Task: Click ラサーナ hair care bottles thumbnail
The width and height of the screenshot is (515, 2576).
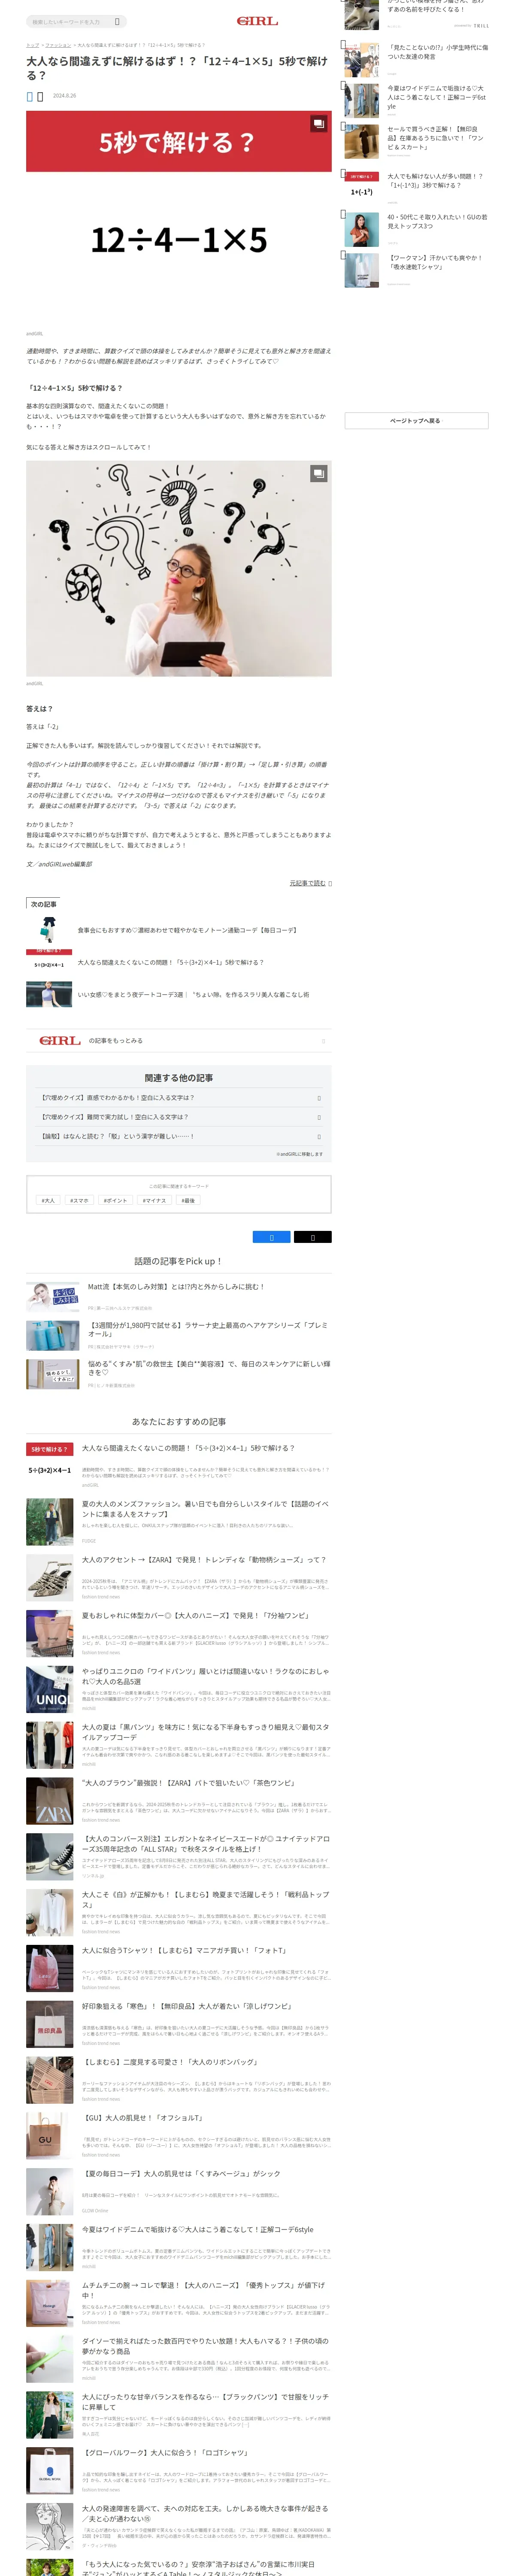Action: point(53,1336)
